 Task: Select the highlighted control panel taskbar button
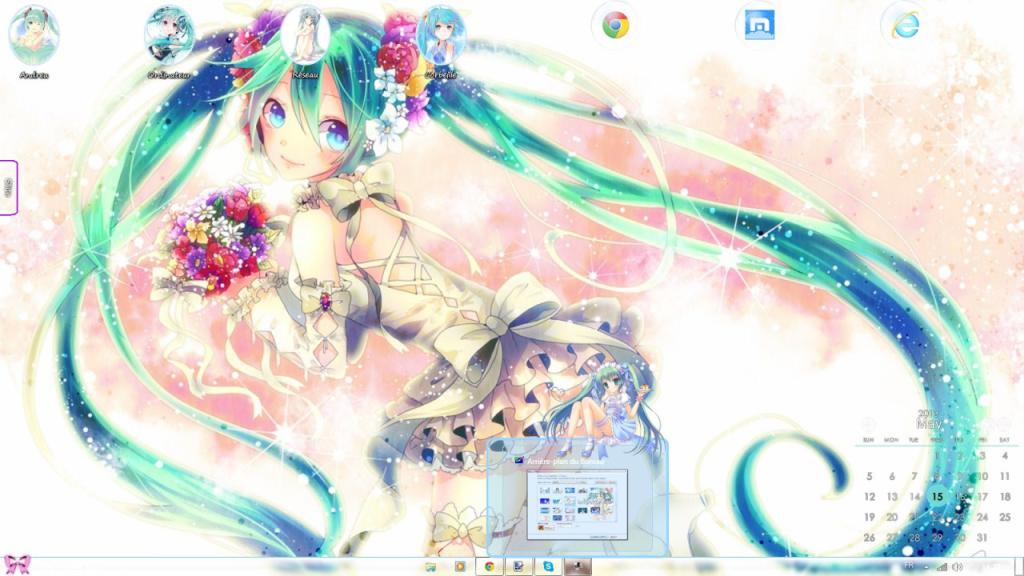(x=578, y=566)
